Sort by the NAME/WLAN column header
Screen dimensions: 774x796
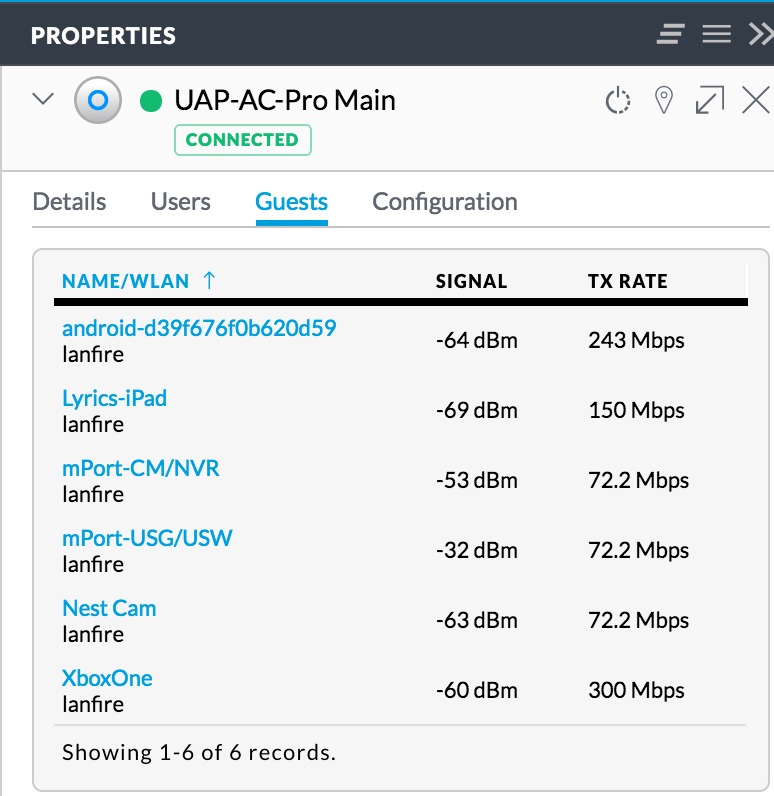[125, 281]
